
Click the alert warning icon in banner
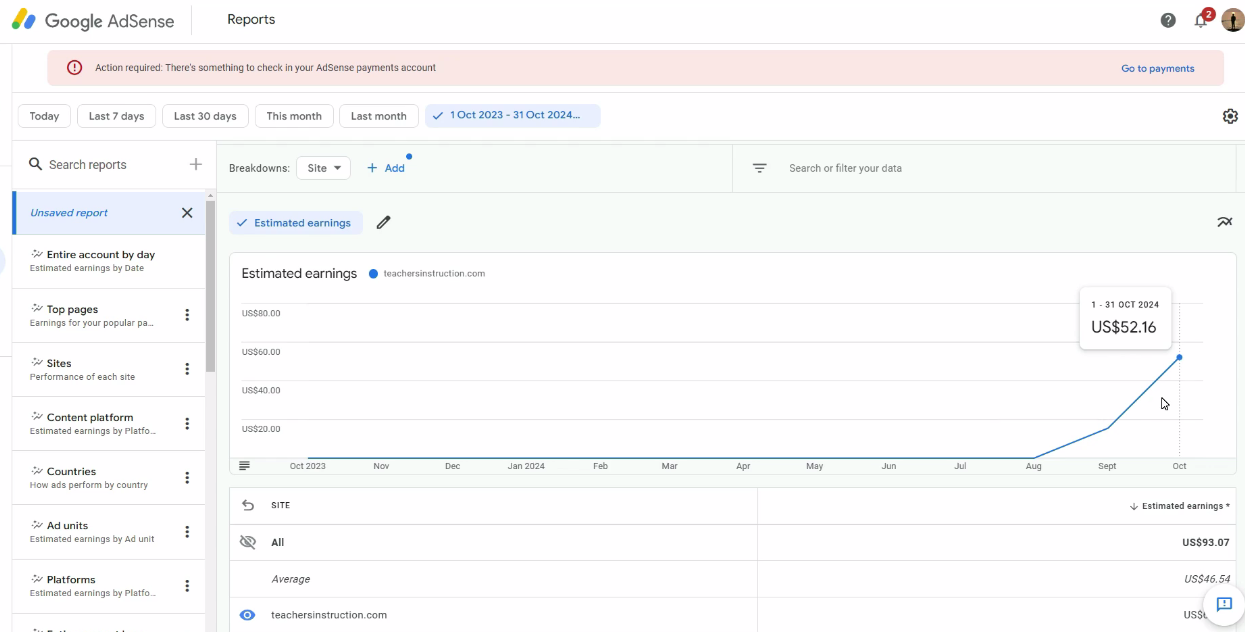(75, 68)
